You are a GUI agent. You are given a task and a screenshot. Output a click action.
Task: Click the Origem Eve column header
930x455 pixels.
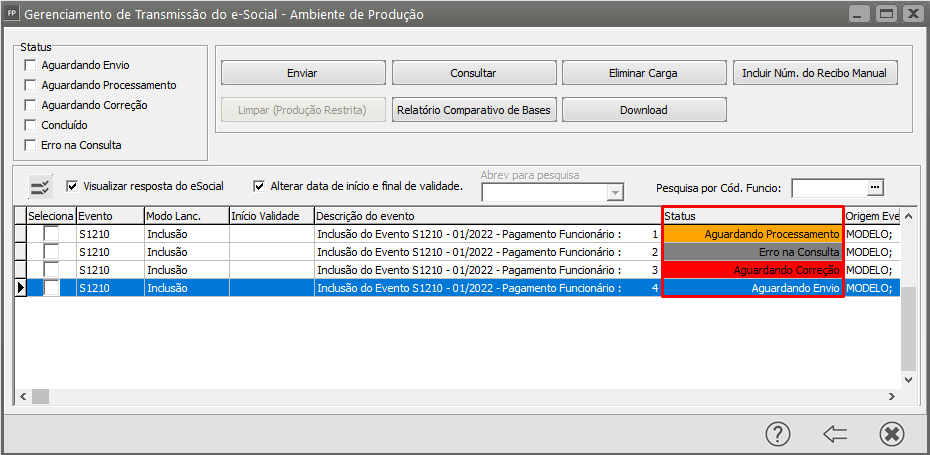872,216
